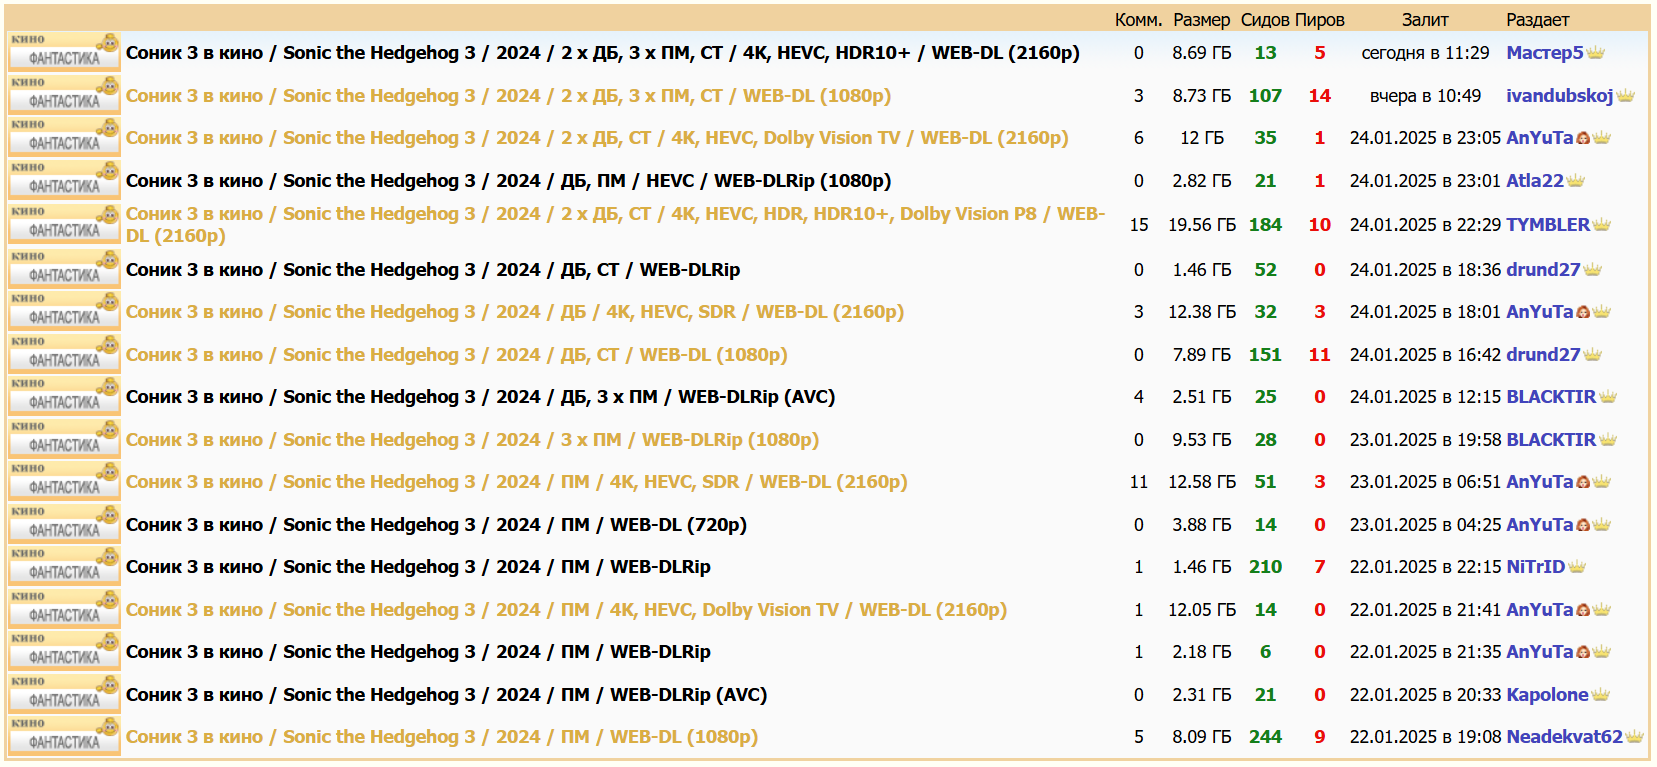Click the Комм. column header
The image size is (1657, 767).
pos(1138,19)
